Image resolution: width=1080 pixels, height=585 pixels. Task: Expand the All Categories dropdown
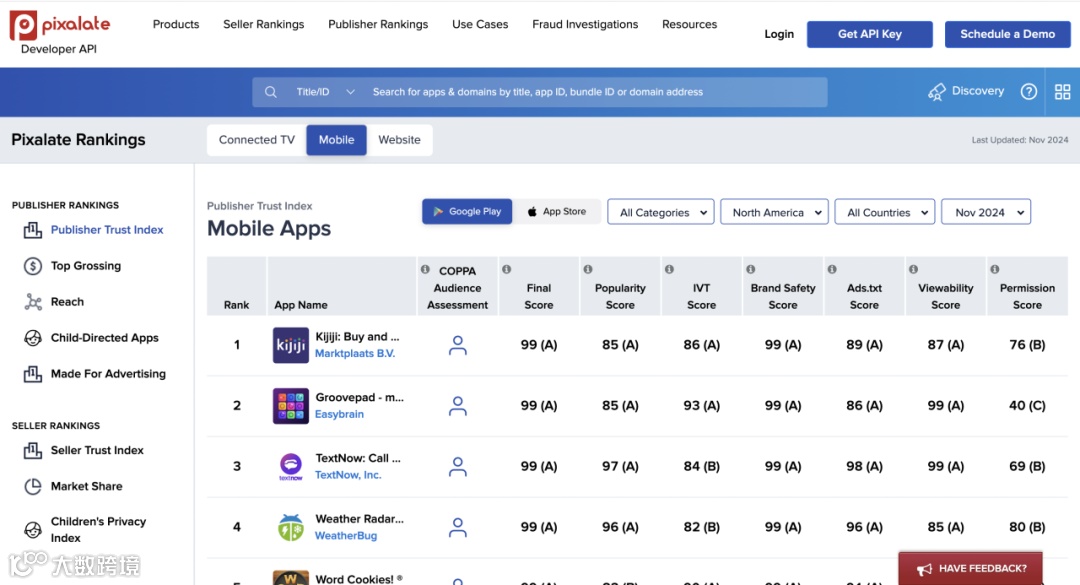tap(660, 212)
